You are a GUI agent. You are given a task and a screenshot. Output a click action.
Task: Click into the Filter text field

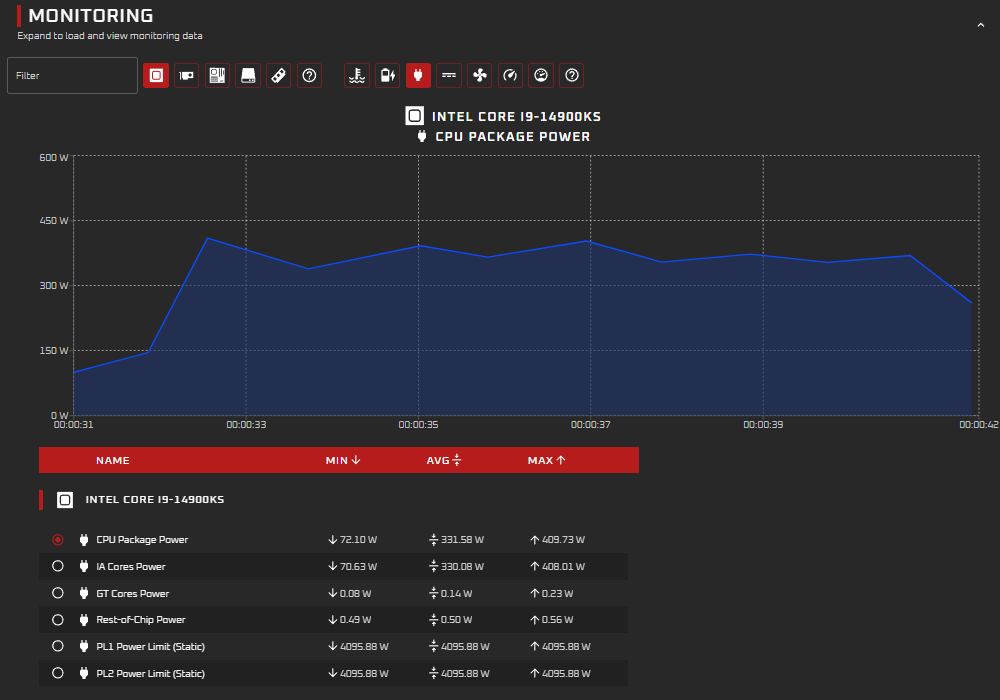click(72, 75)
